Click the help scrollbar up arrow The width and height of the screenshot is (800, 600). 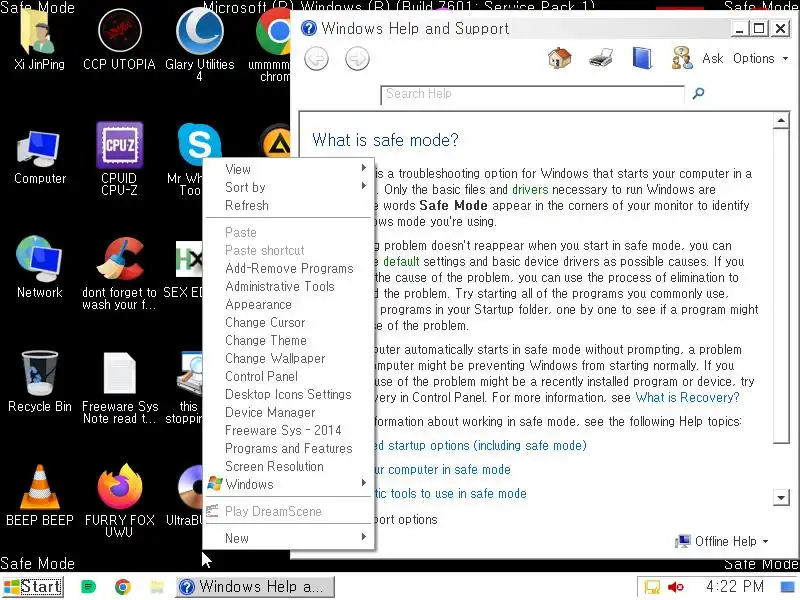[781, 121]
